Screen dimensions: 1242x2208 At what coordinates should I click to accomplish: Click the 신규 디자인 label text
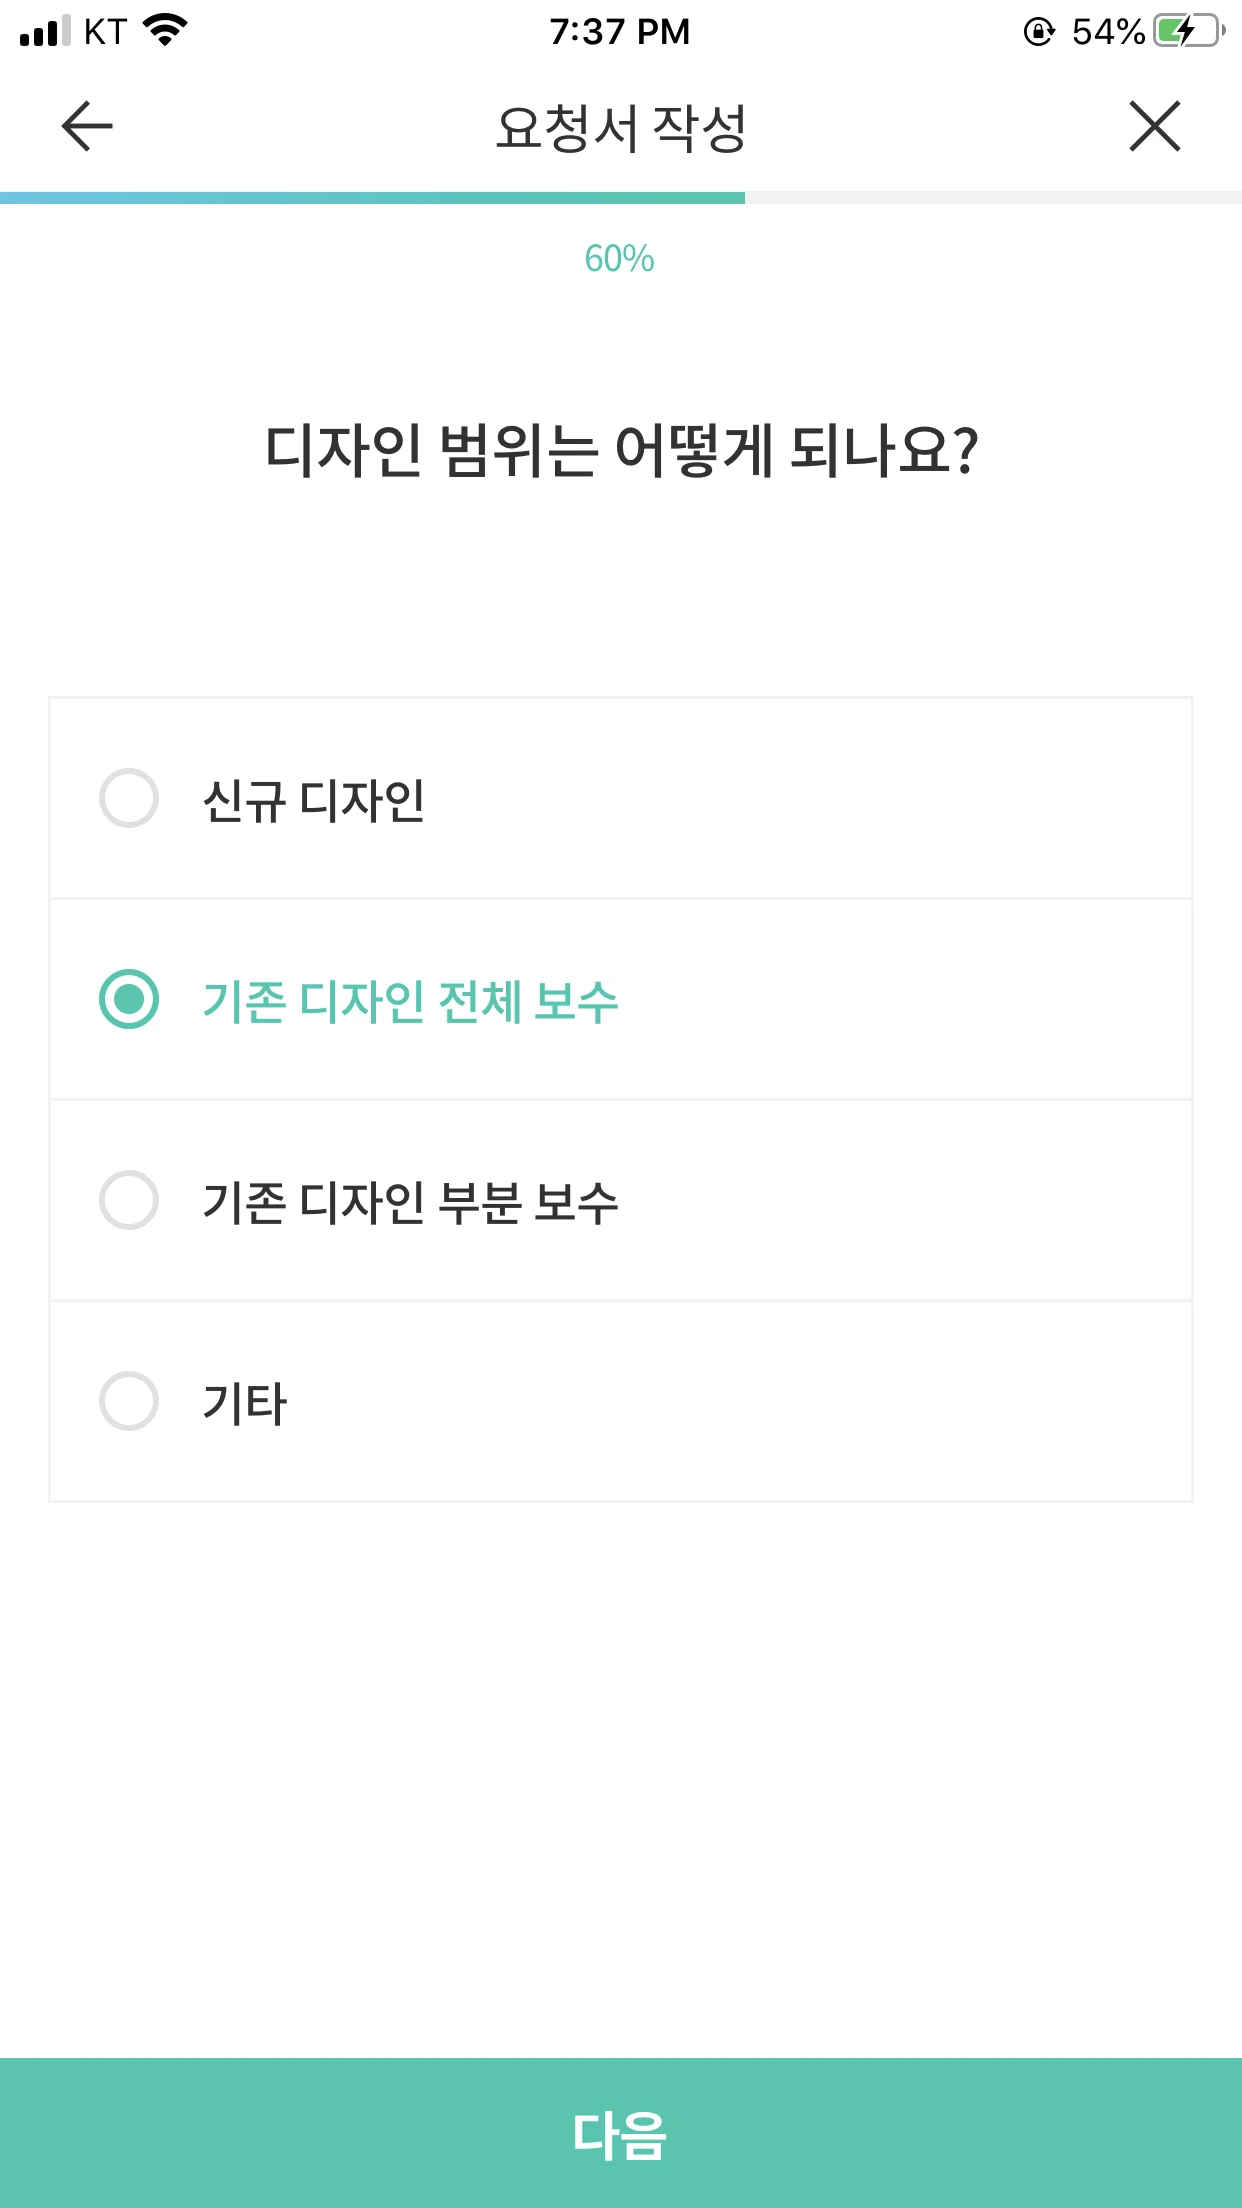coord(314,801)
